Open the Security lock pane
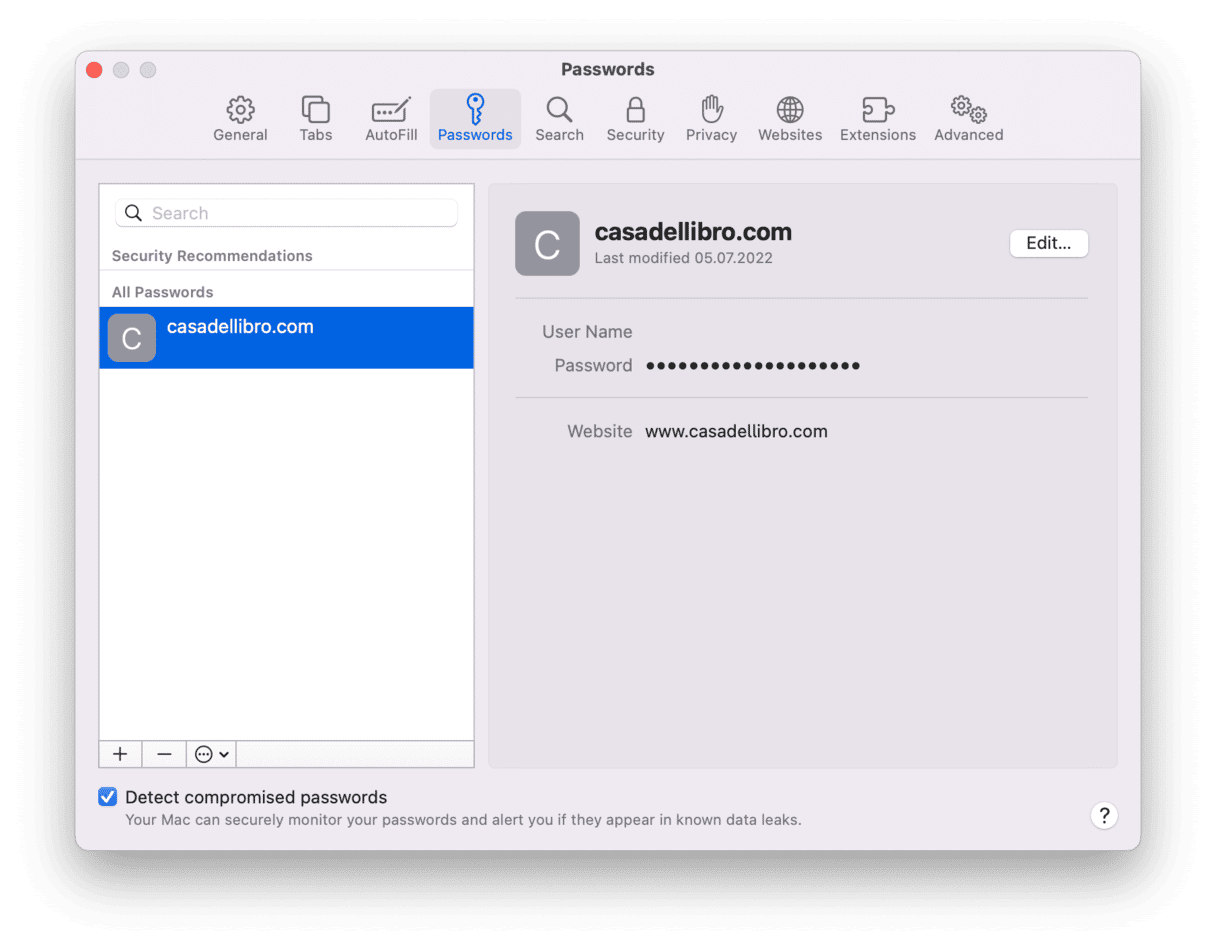The height and width of the screenshot is (950, 1216). (x=635, y=119)
